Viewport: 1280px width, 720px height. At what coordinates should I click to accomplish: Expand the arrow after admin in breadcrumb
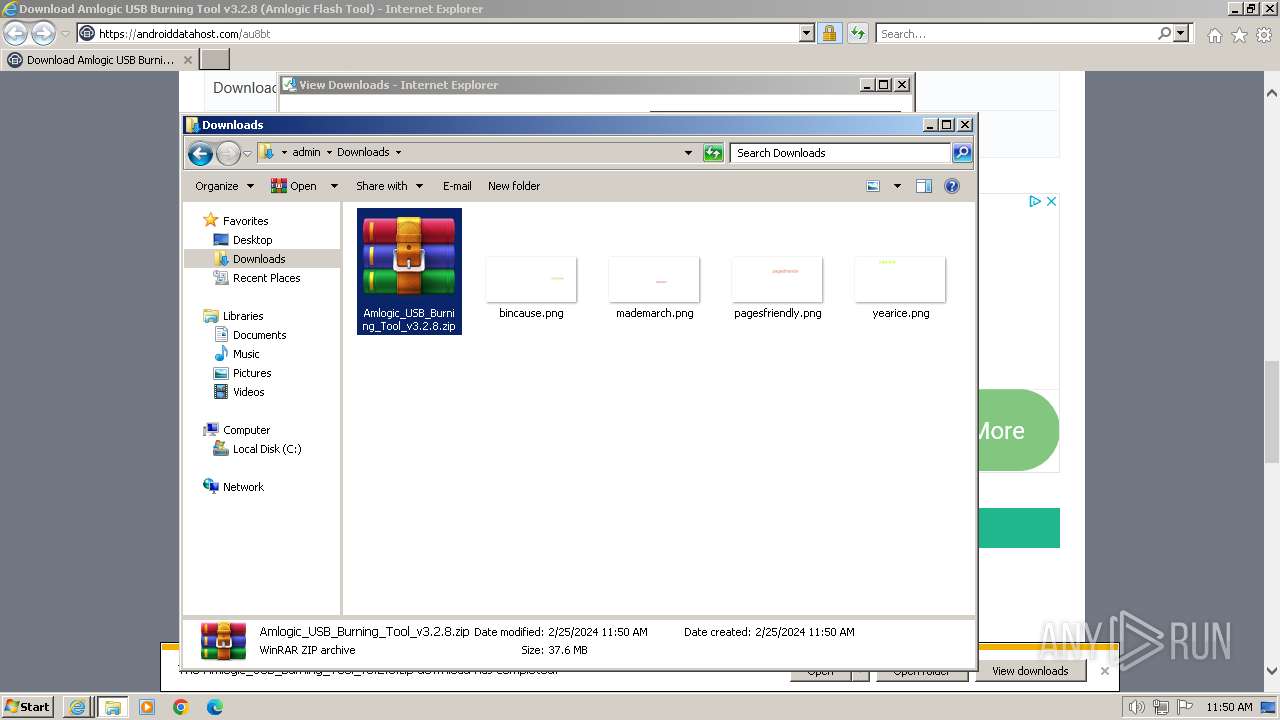point(327,152)
